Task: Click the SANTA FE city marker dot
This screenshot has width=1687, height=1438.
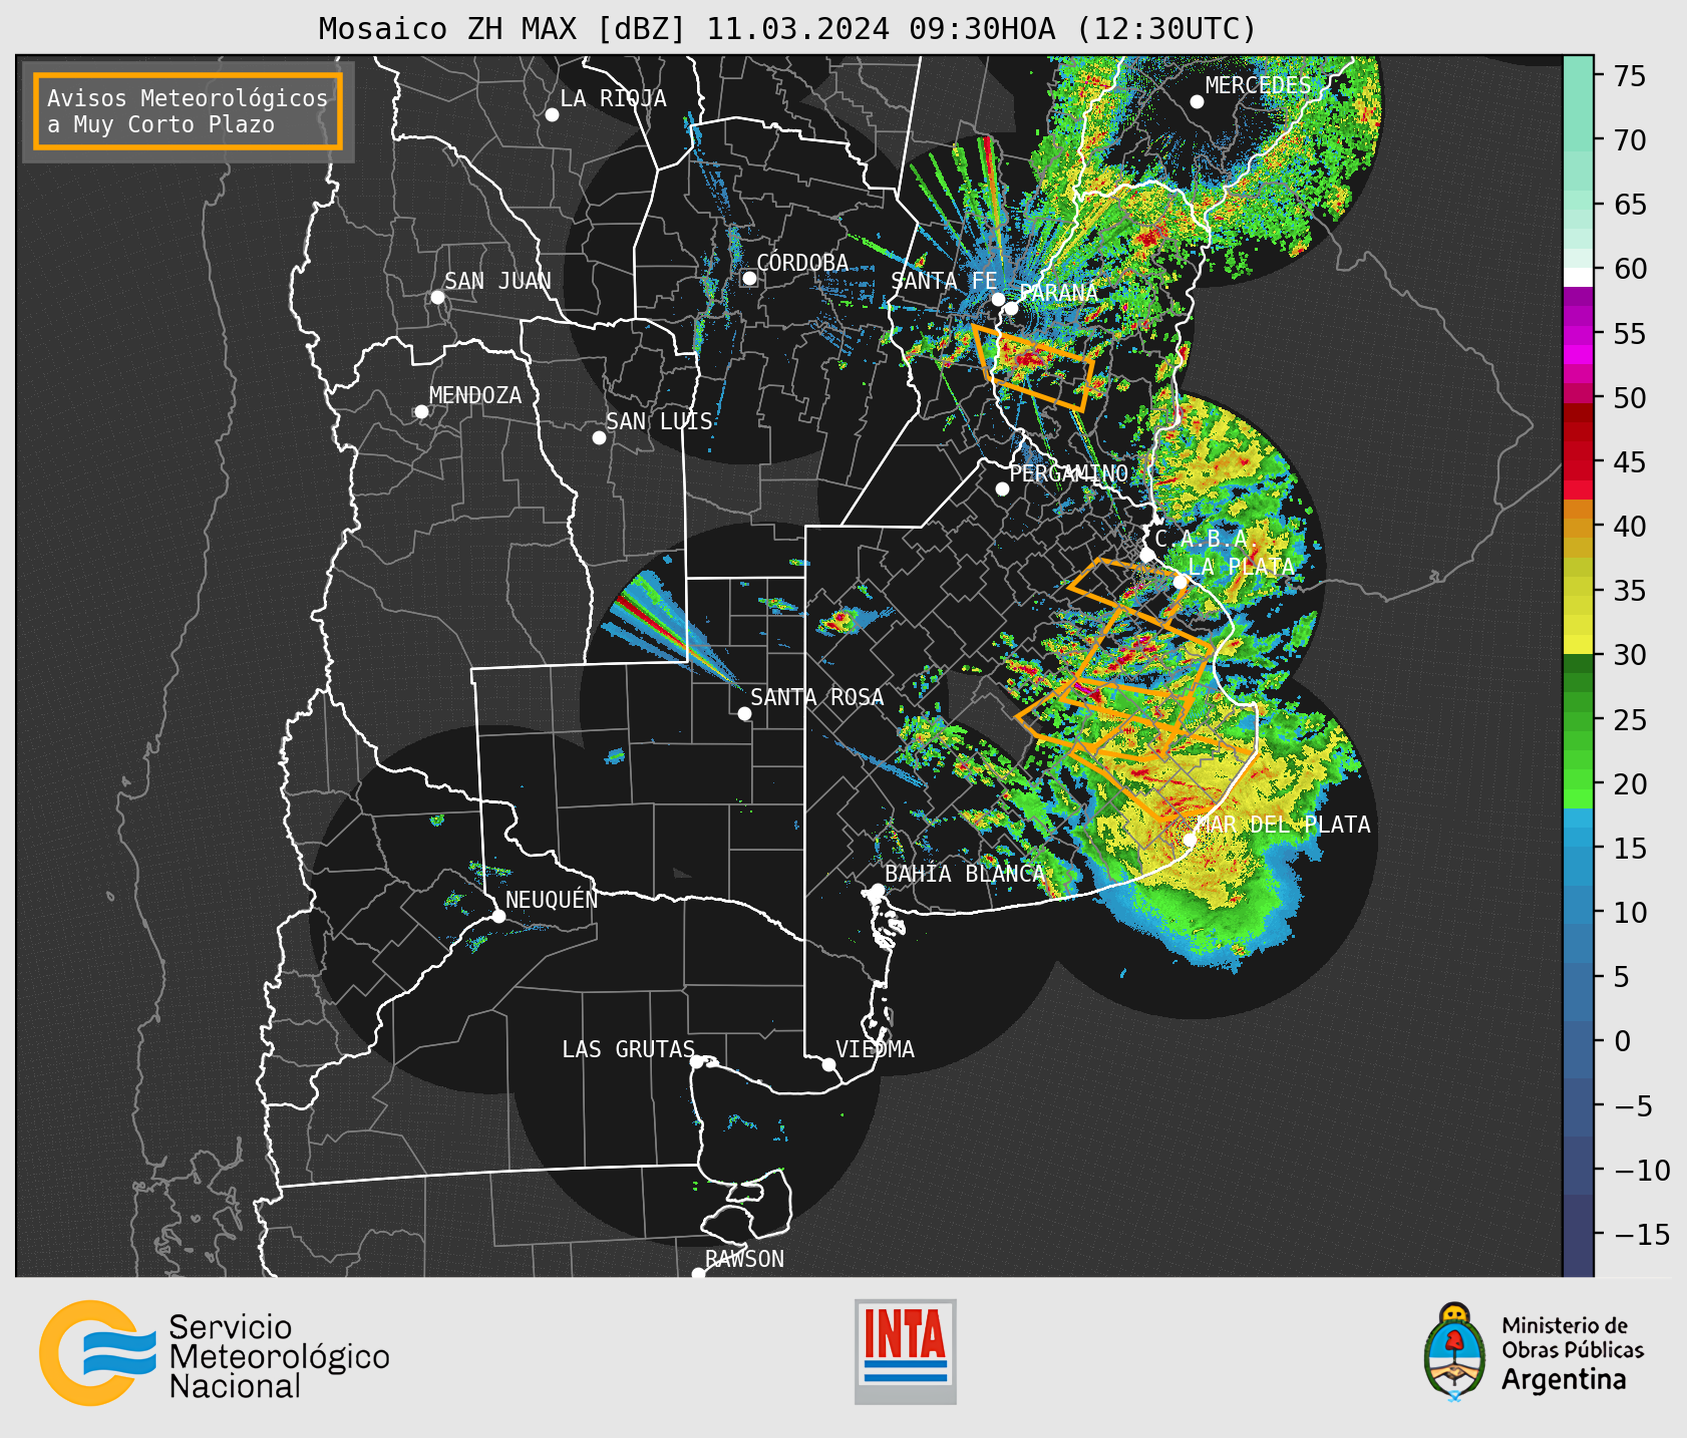Action: (998, 299)
